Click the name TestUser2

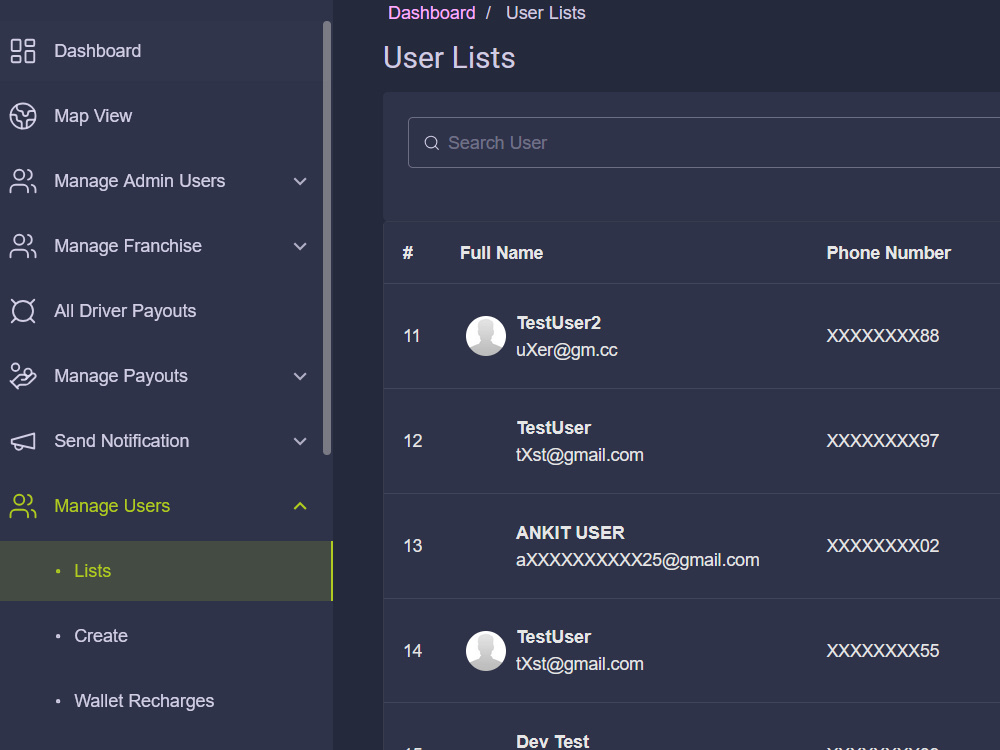pos(559,323)
